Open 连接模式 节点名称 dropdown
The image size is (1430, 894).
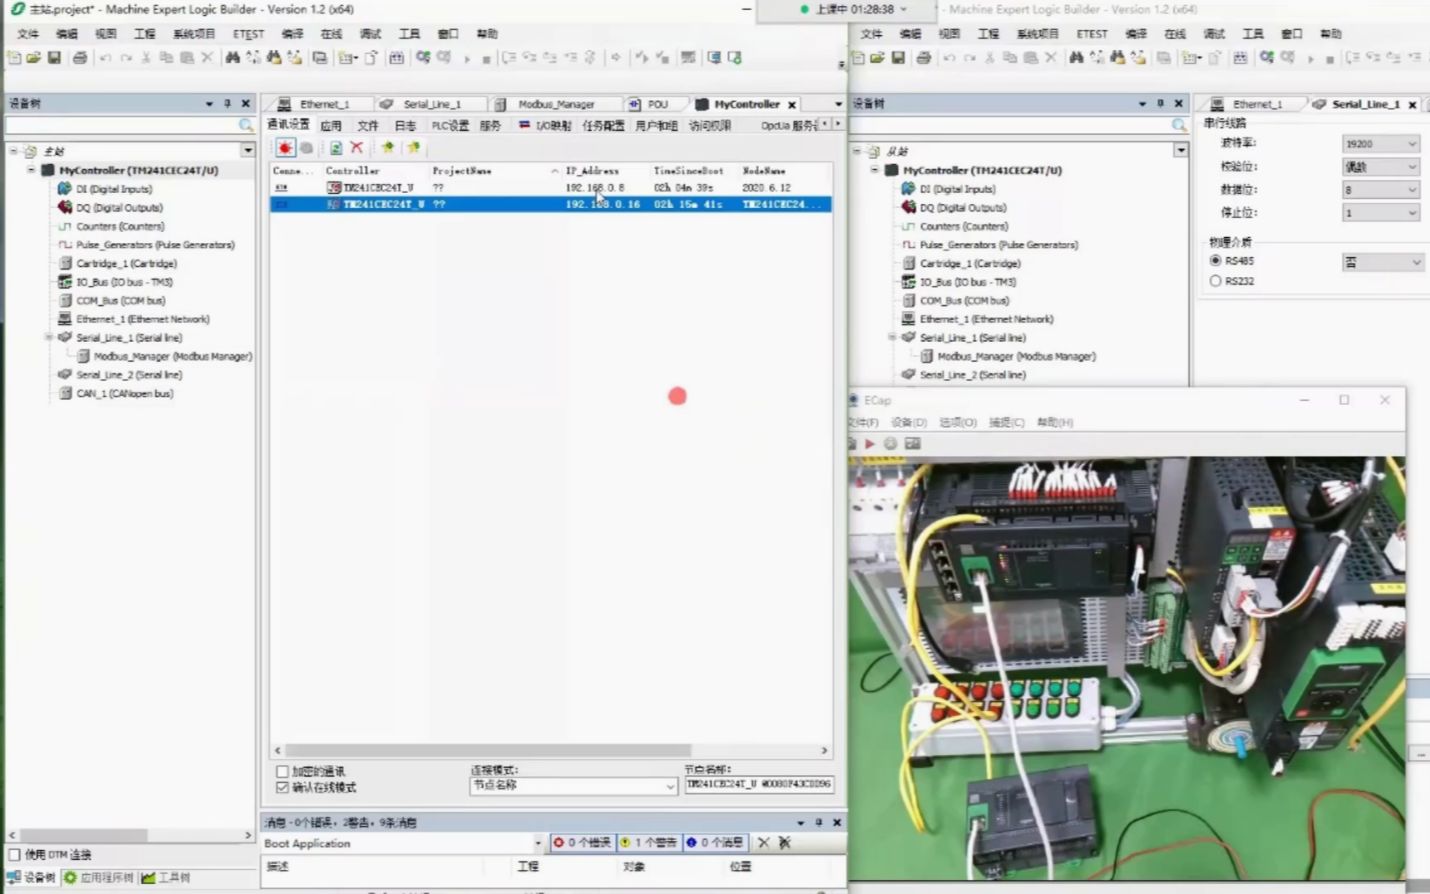(x=574, y=786)
